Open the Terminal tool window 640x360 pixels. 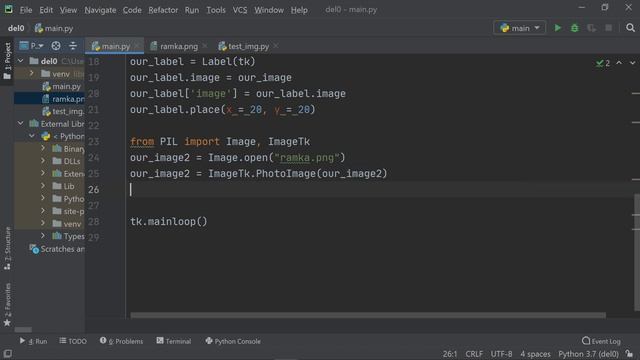(x=173, y=341)
